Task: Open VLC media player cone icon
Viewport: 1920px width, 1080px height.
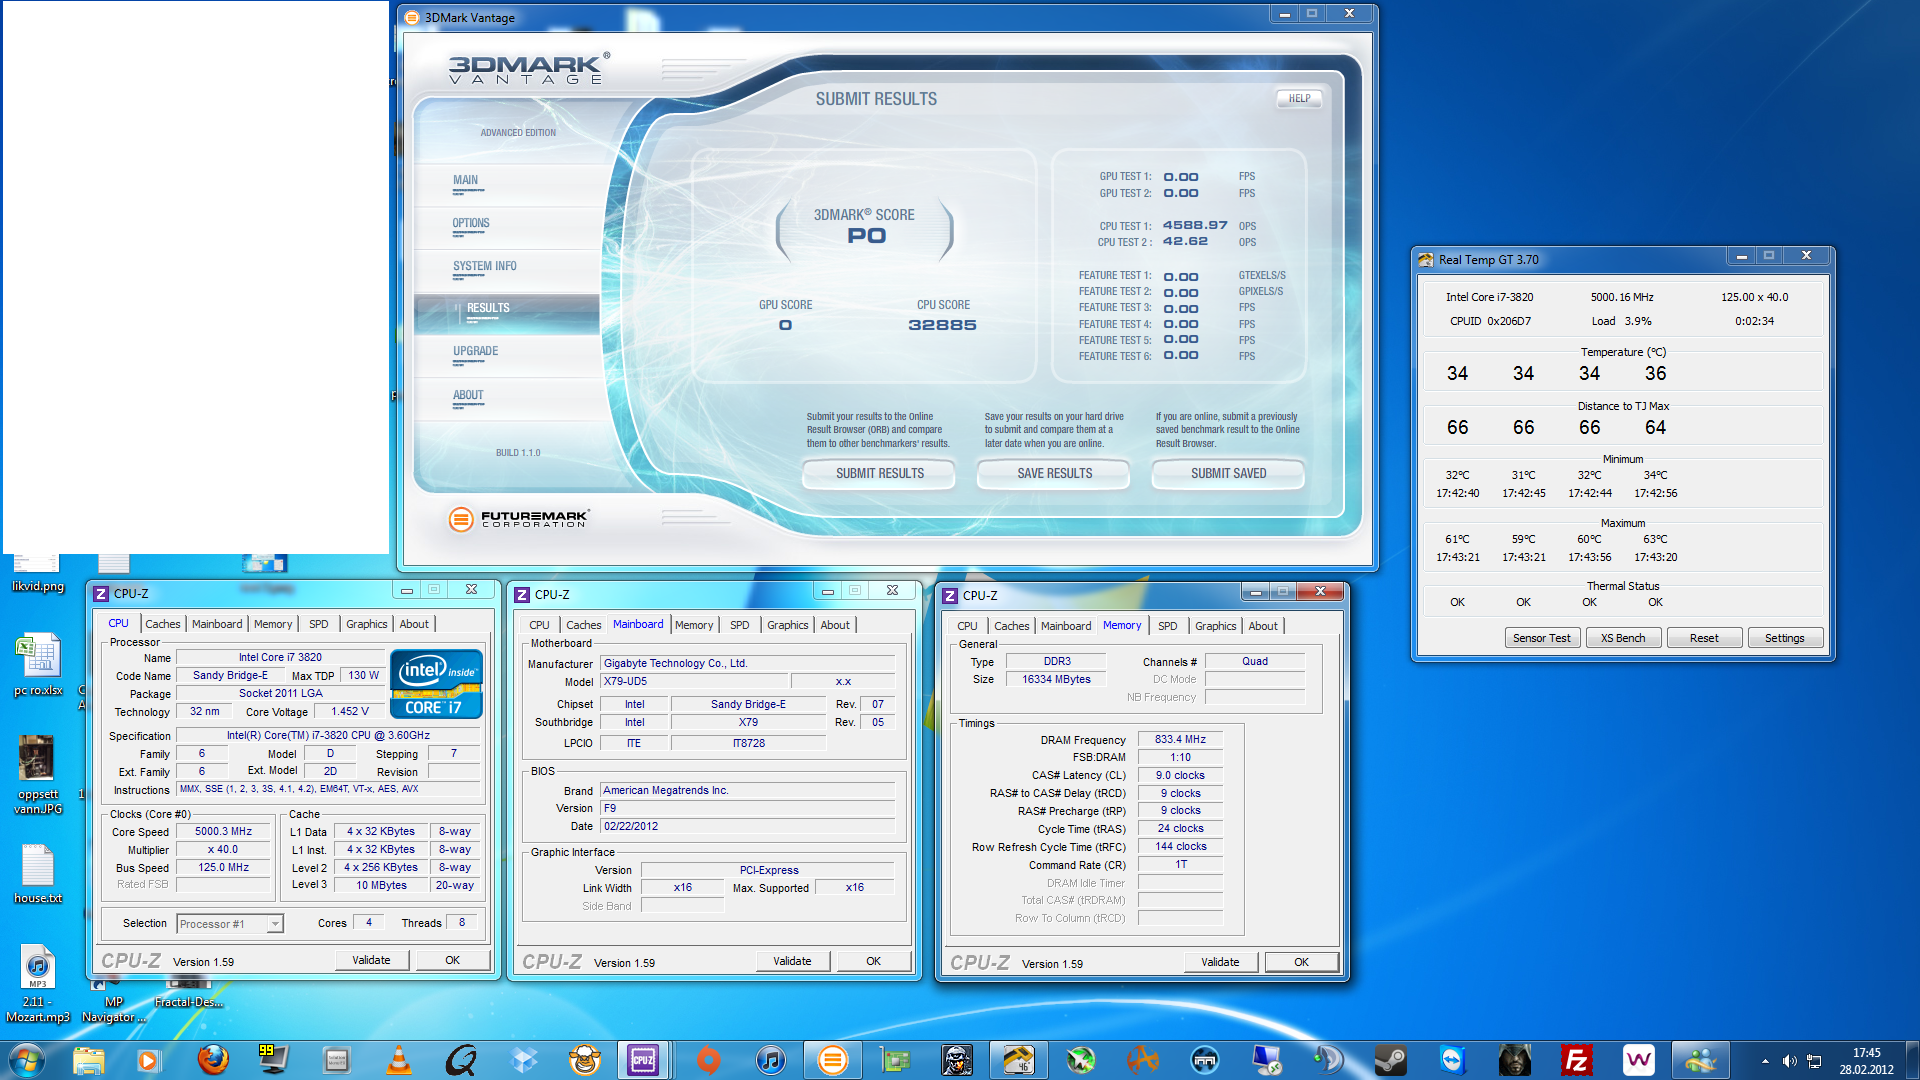Action: pyautogui.click(x=398, y=1059)
